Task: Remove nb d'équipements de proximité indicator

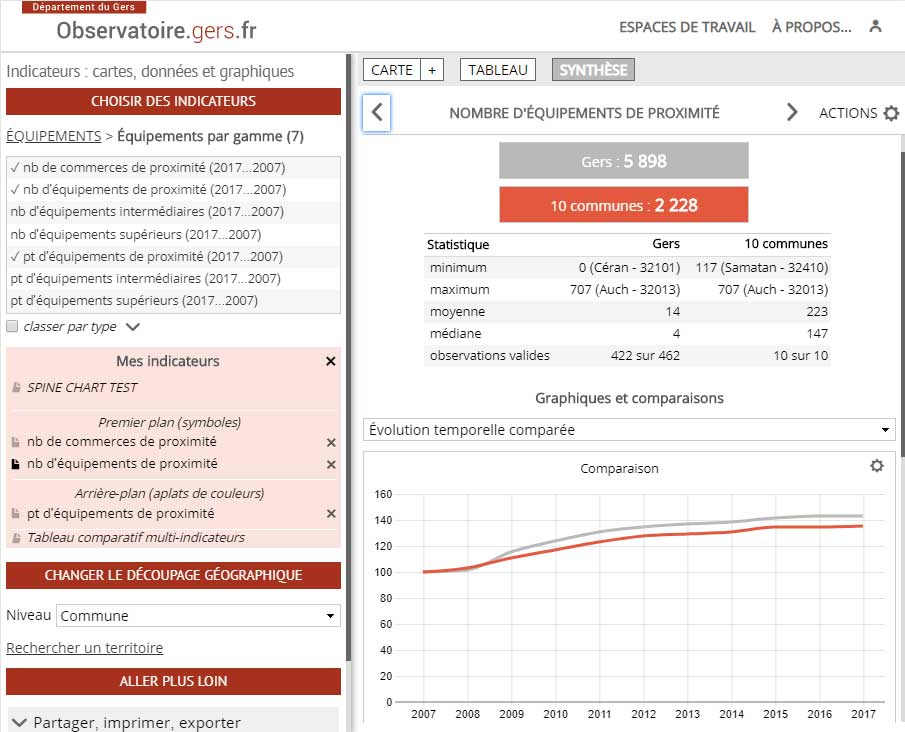Action: click(331, 465)
